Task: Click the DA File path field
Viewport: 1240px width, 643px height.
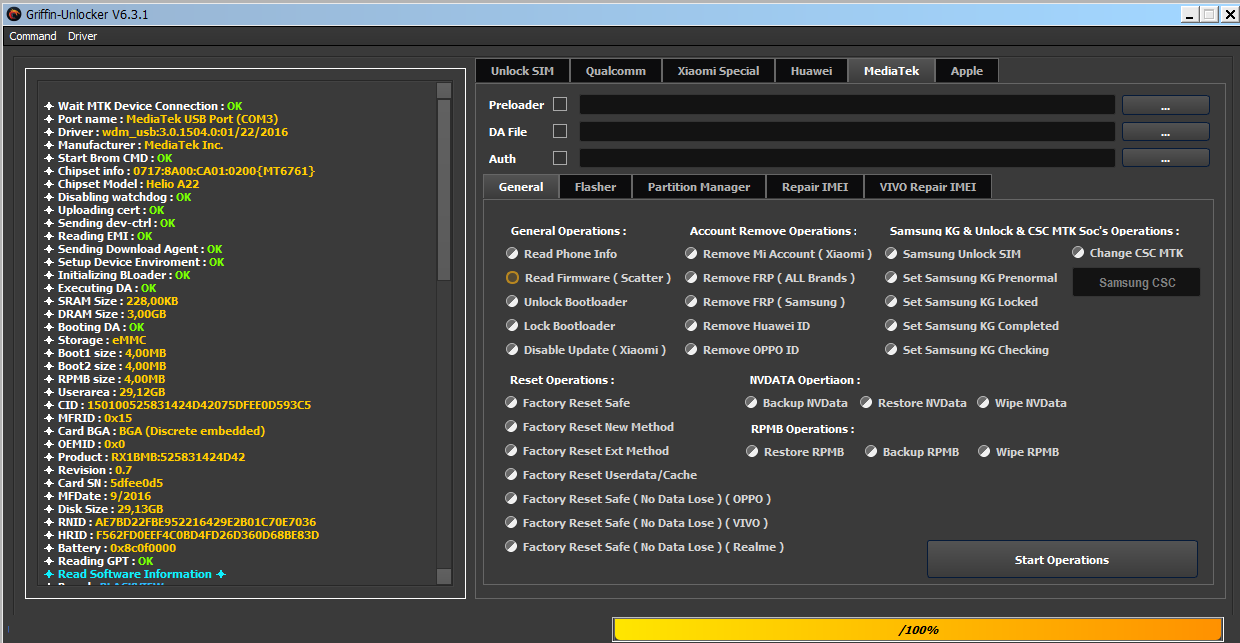Action: point(847,131)
